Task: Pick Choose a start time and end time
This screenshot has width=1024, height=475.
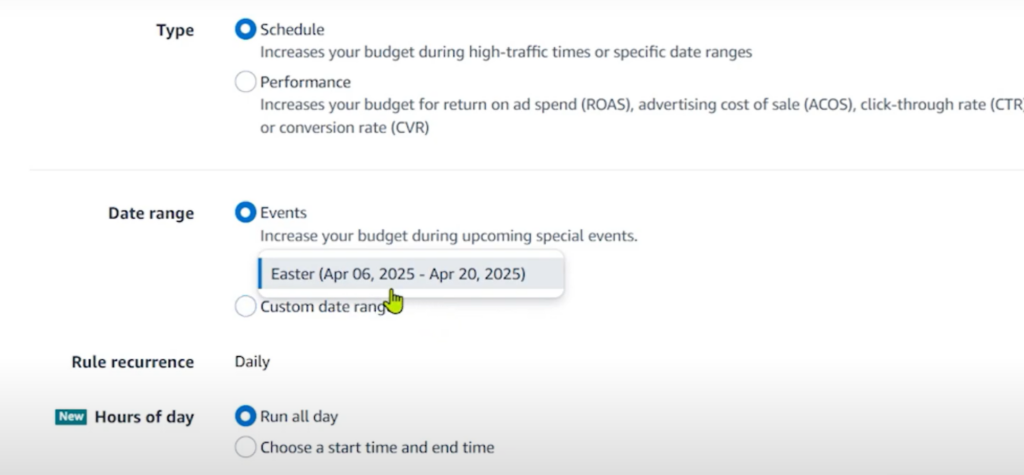Action: click(245, 448)
